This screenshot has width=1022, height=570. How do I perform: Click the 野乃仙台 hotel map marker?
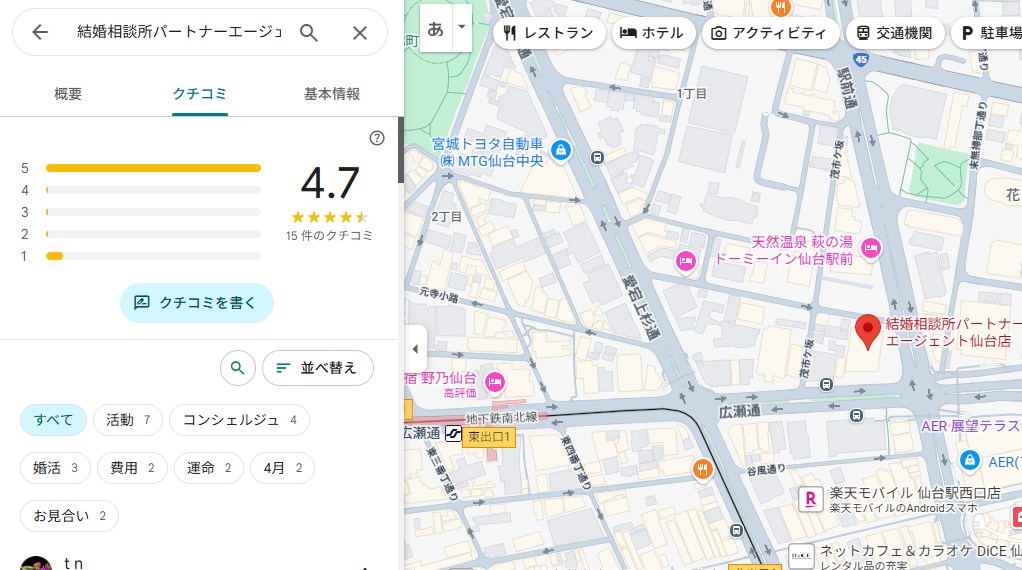coord(494,382)
